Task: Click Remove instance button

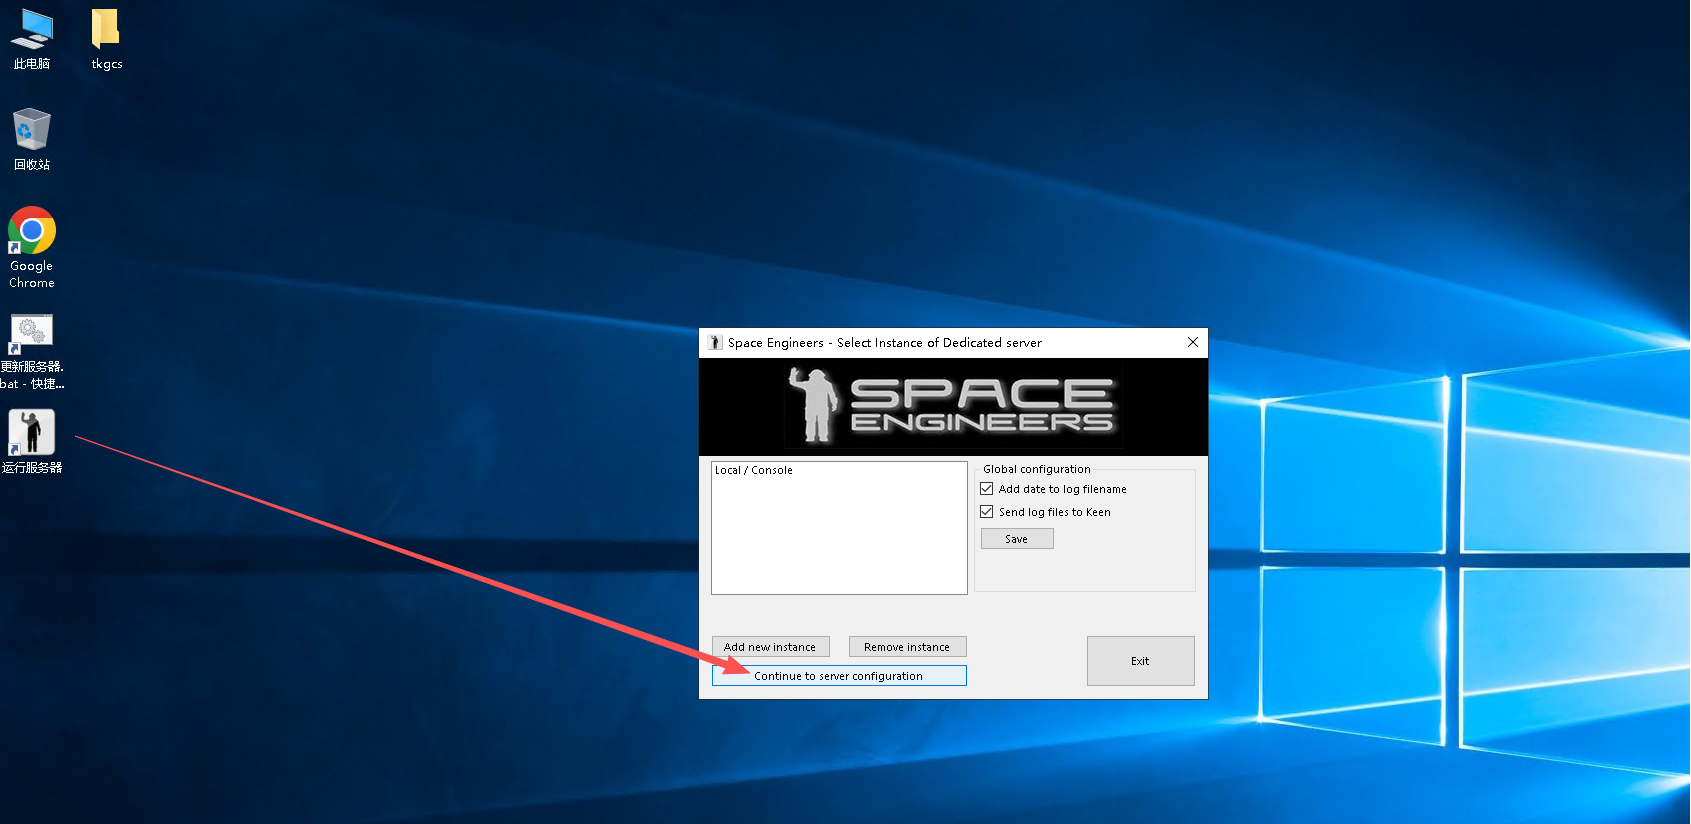Action: tap(907, 647)
